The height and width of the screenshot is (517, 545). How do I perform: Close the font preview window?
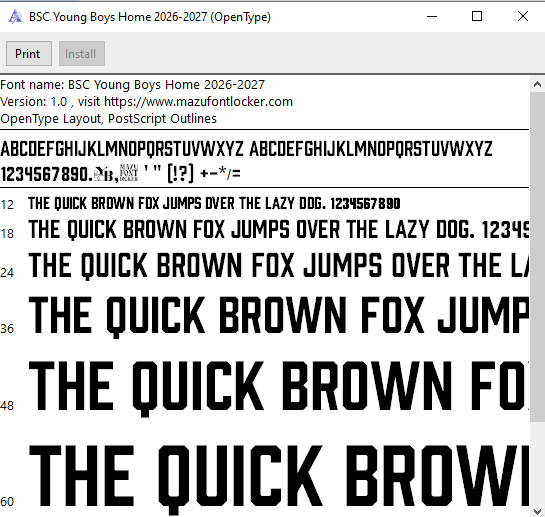pos(522,16)
